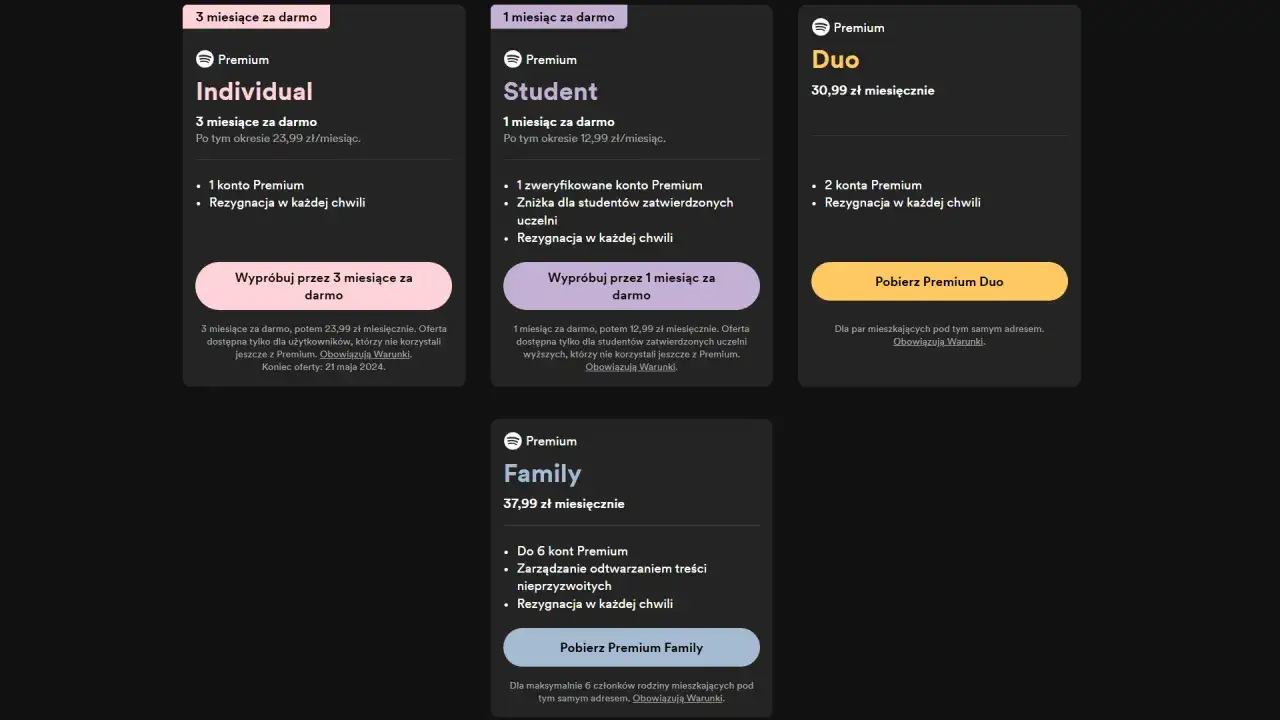This screenshot has width=1280, height=720.
Task: Click the Spotify logo on Student card
Action: (x=512, y=59)
